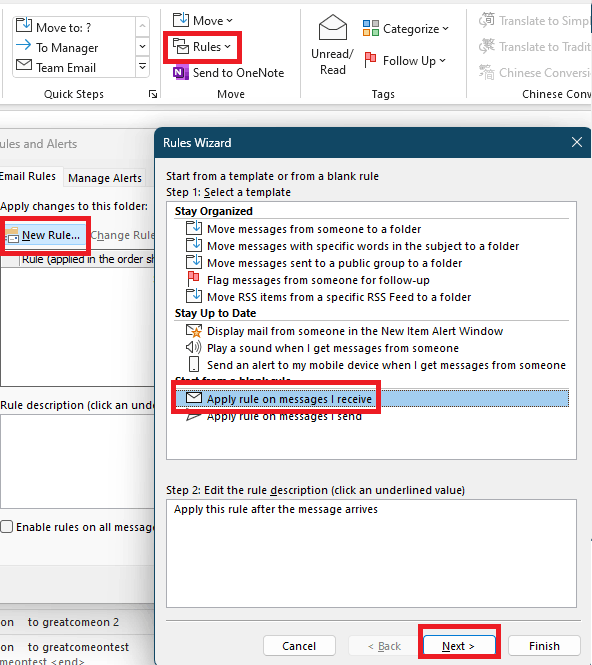Open the Follow Up flag dropdown
Image resolution: width=592 pixels, height=665 pixels.
click(x=405, y=61)
